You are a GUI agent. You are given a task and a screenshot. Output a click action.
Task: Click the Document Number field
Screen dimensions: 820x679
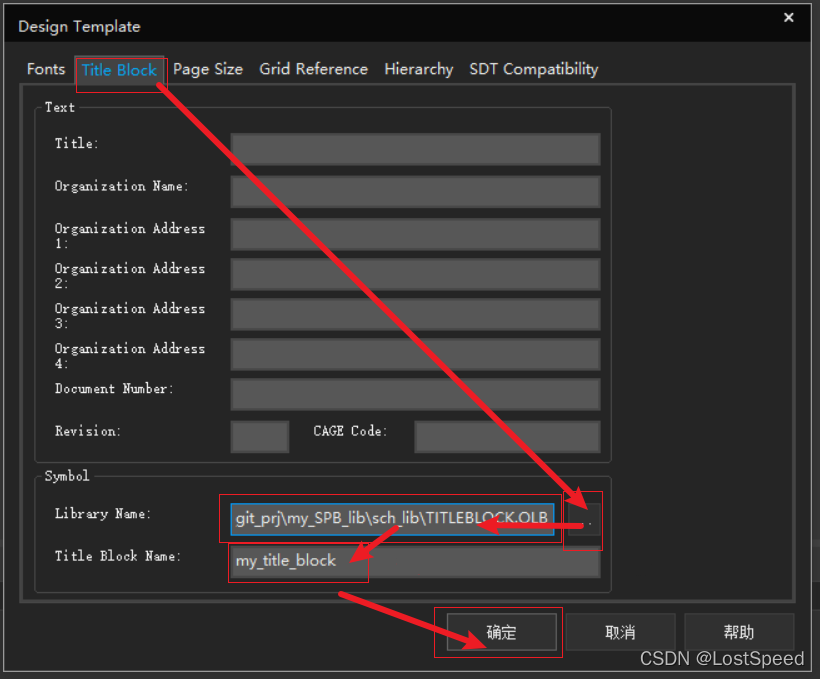click(415, 394)
